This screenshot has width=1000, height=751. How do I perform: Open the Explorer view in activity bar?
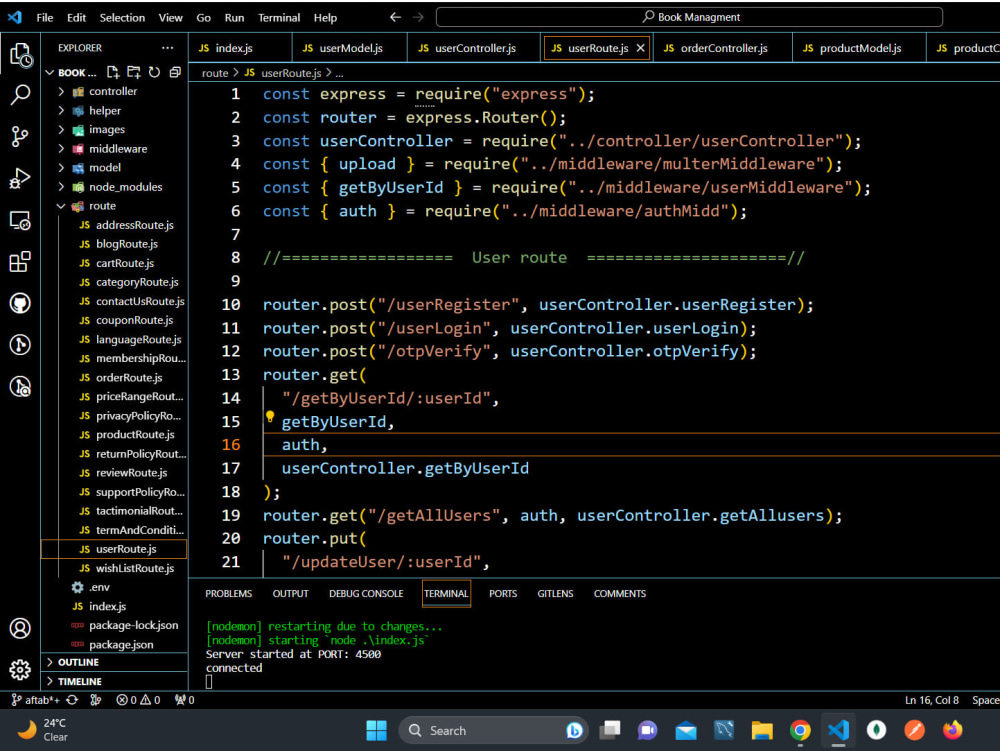20,55
